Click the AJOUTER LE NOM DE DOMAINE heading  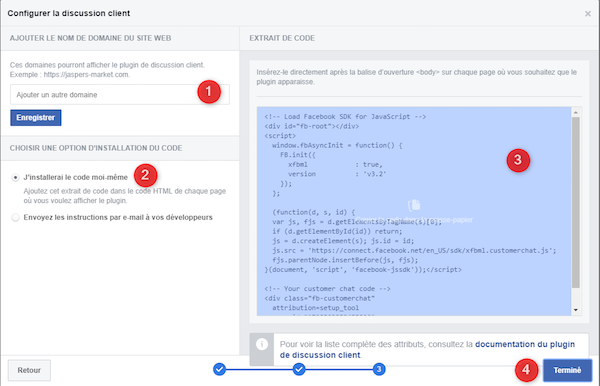[x=90, y=38]
